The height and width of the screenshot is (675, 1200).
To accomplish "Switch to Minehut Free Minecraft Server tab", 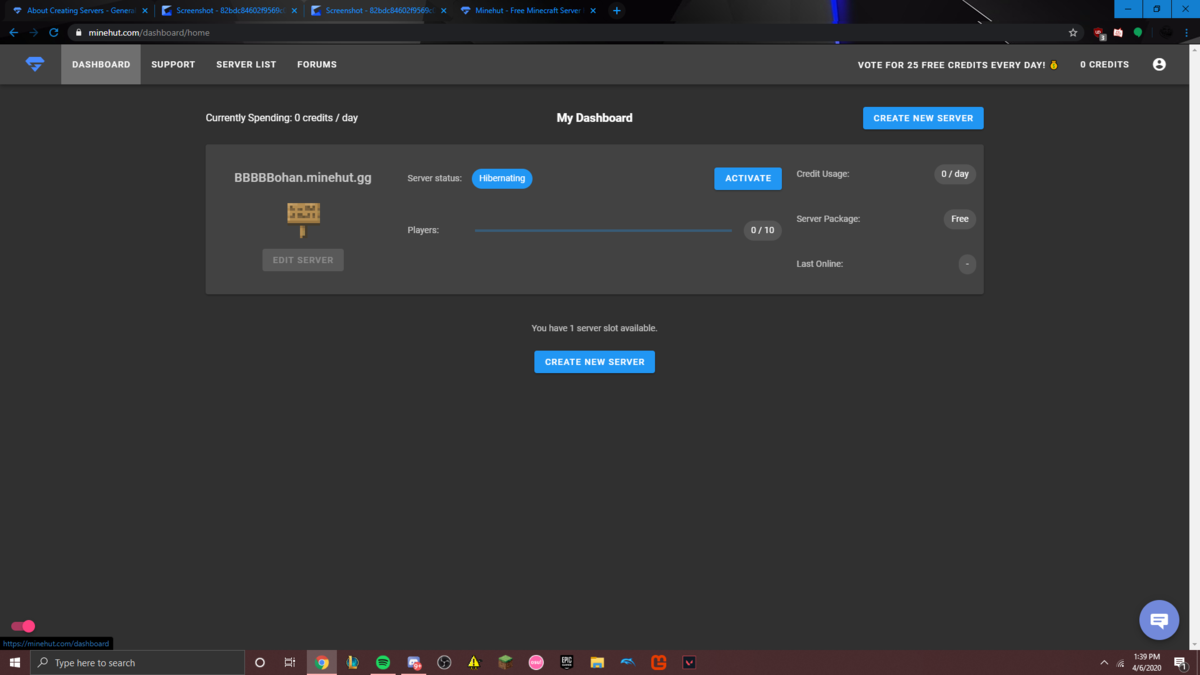I will pos(529,11).
